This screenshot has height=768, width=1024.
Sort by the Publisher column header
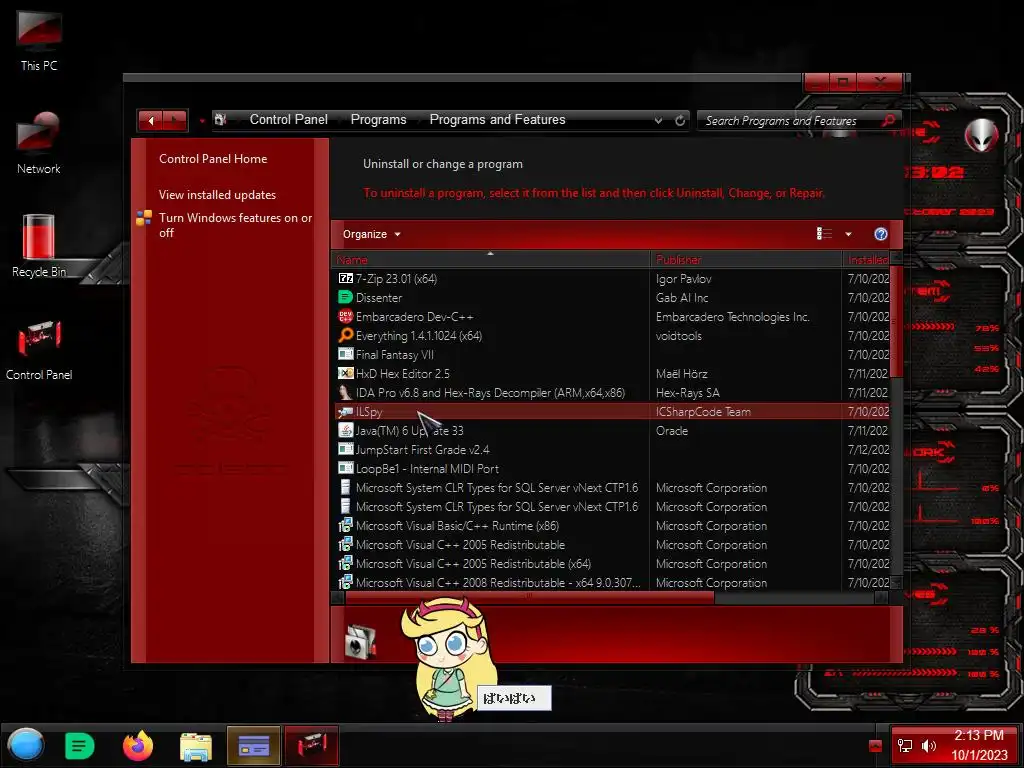[746, 259]
